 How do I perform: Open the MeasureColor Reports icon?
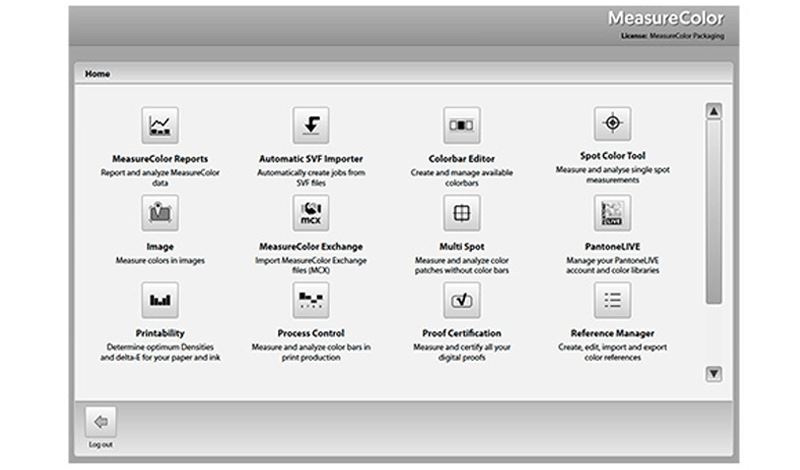(x=160, y=125)
